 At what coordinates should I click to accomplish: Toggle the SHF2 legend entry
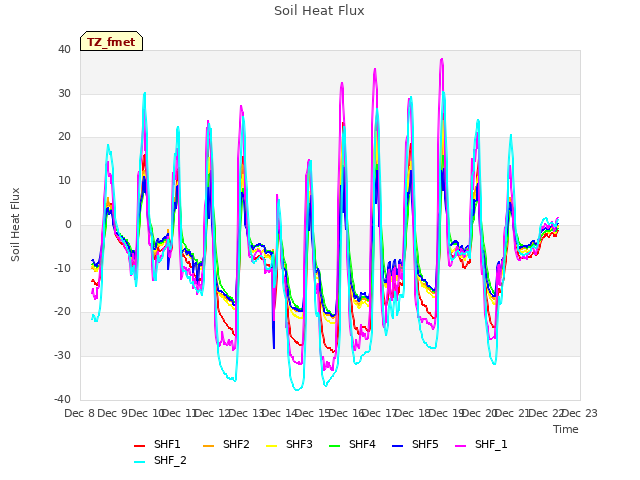point(226,444)
